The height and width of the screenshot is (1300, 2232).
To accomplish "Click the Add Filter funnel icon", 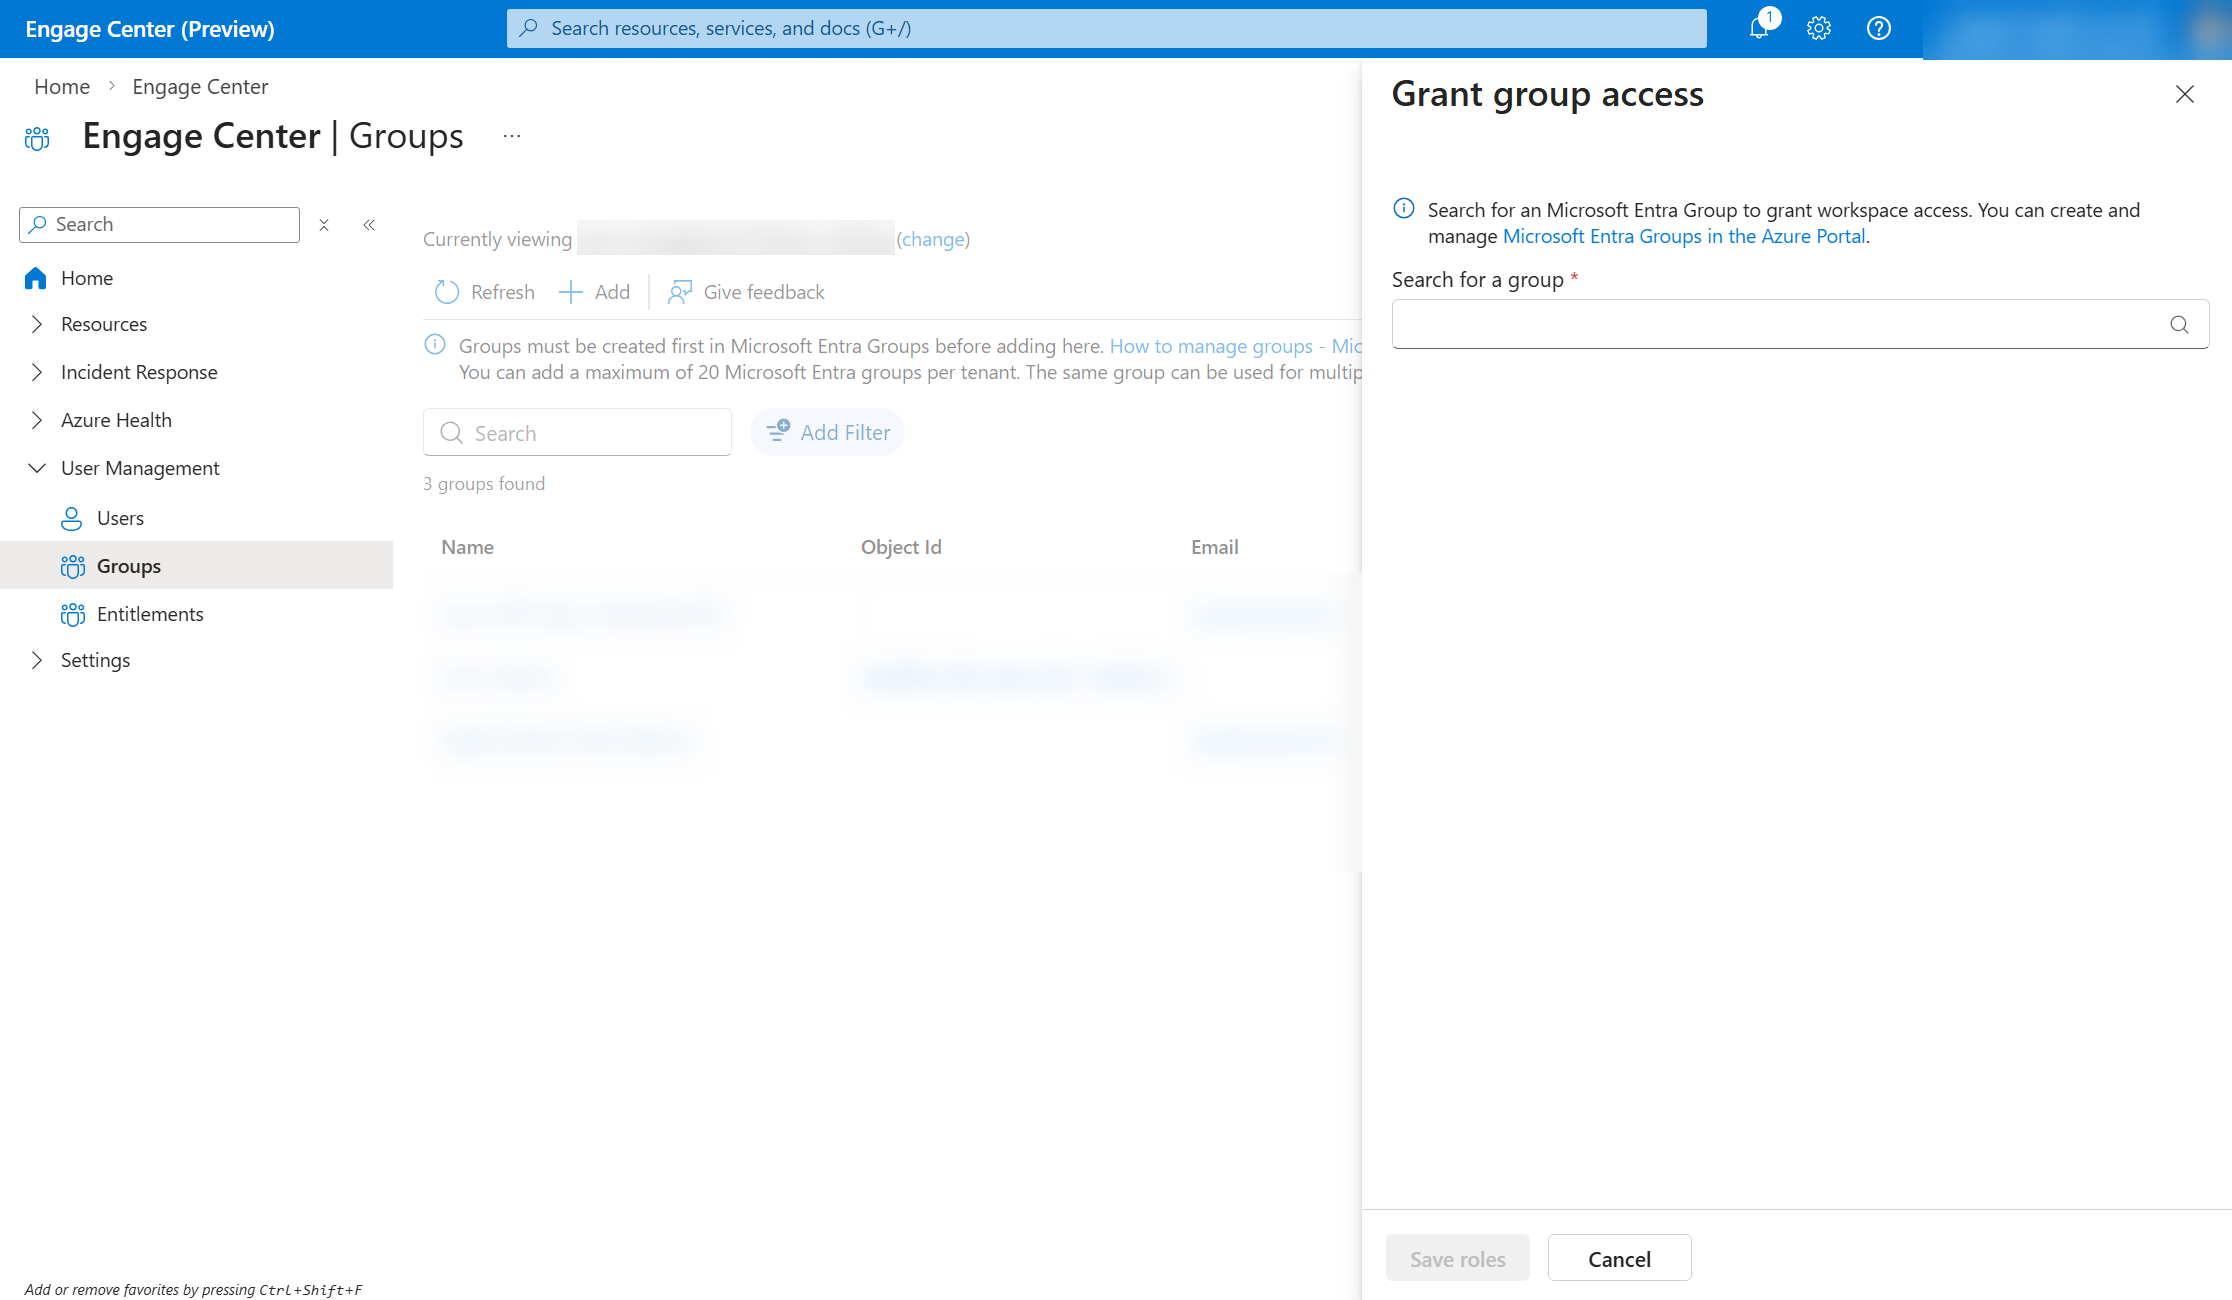I will pos(778,431).
